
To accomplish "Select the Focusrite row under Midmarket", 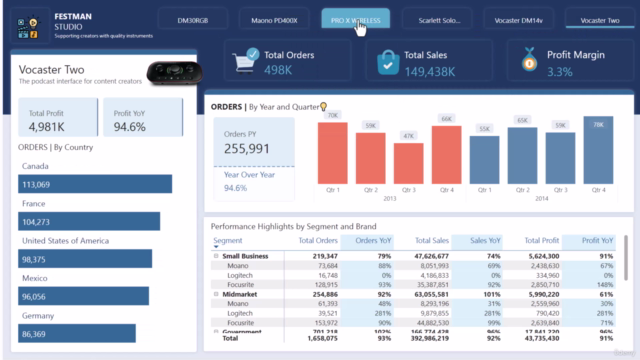I will point(413,323).
